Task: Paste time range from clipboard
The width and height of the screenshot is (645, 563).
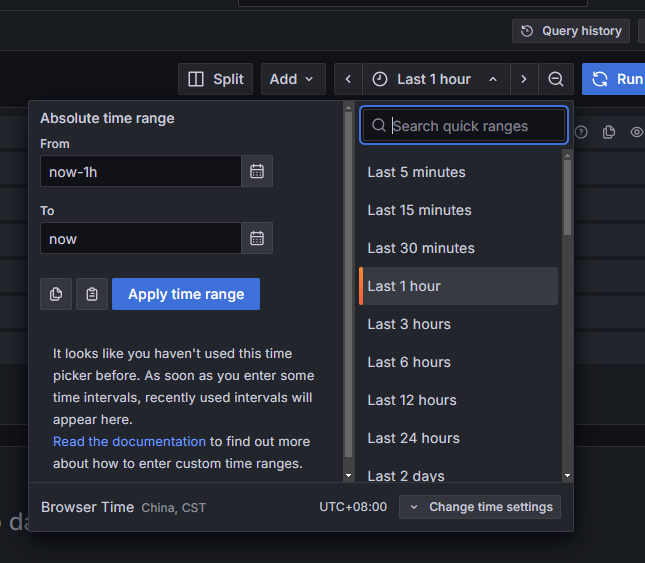Action: 92,294
